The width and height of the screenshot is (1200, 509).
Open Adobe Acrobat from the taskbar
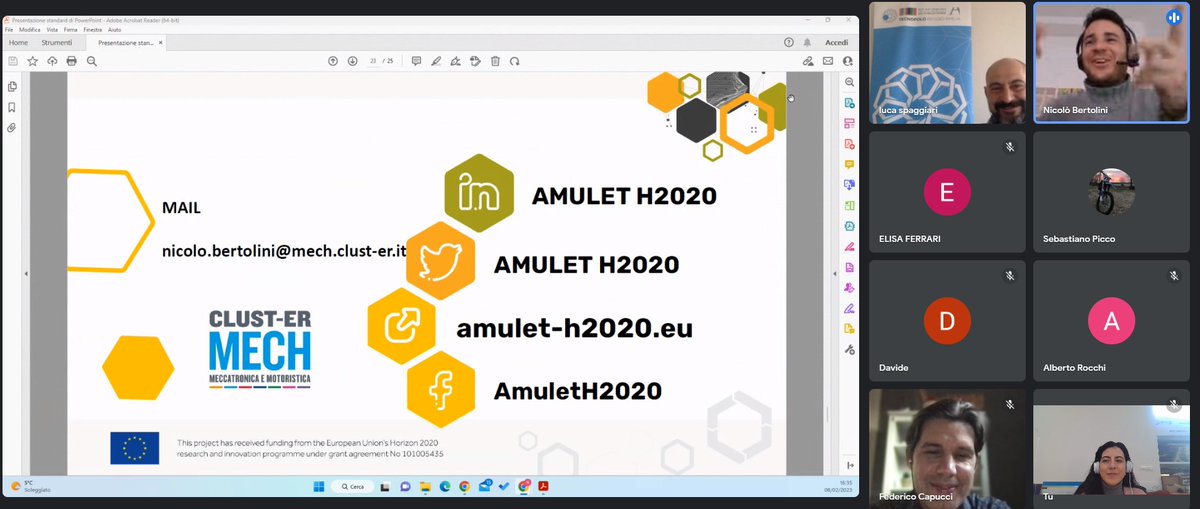click(544, 486)
